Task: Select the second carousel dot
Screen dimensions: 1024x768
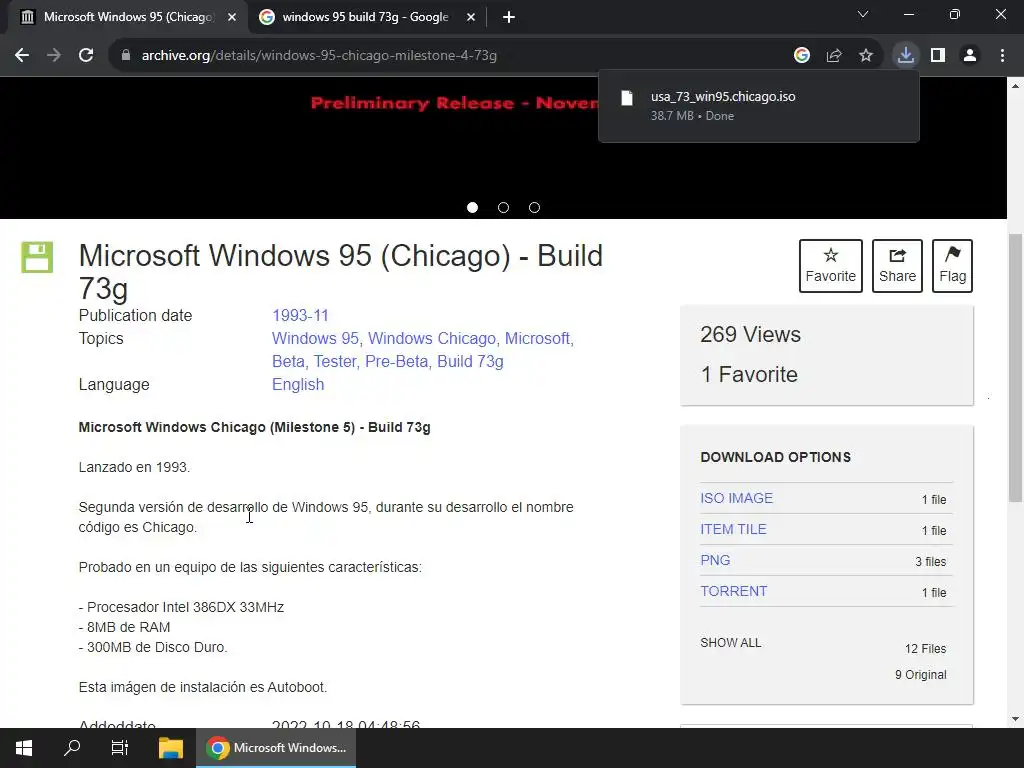Action: pyautogui.click(x=504, y=208)
